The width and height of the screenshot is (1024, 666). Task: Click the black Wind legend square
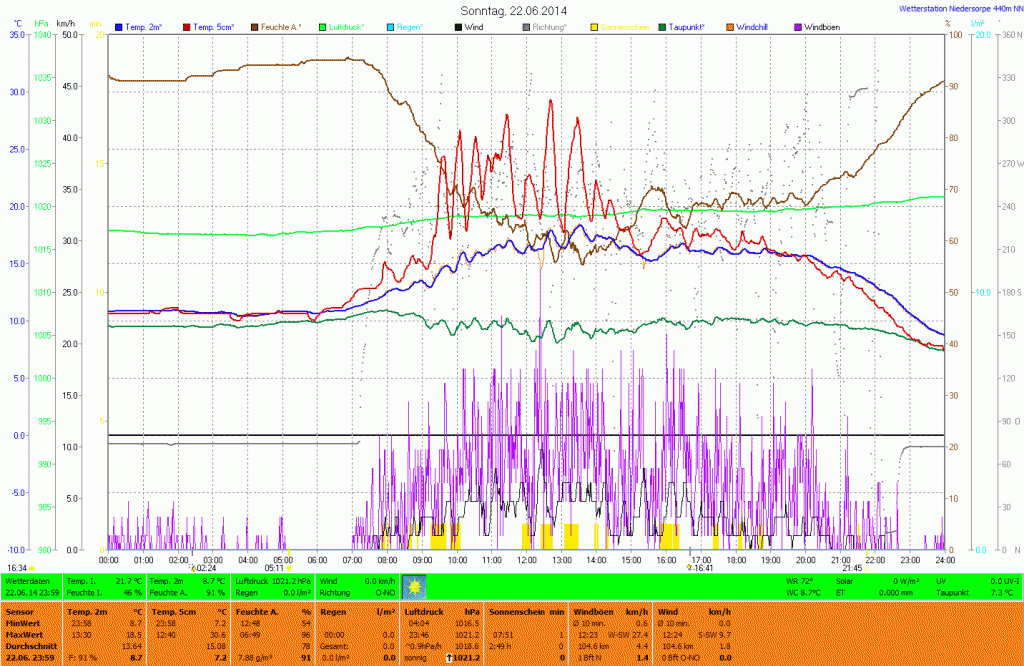(458, 26)
